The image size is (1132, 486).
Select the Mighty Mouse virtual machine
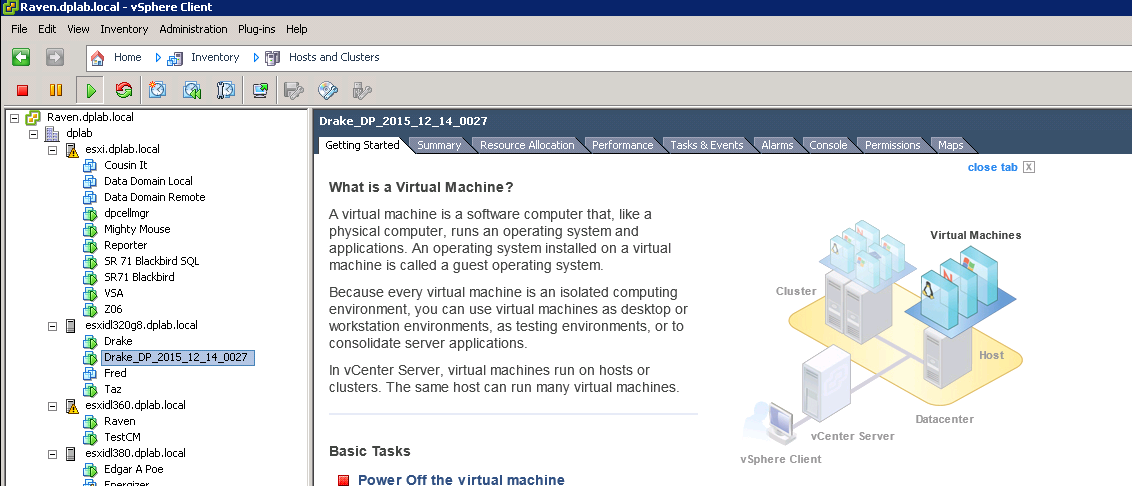(137, 229)
